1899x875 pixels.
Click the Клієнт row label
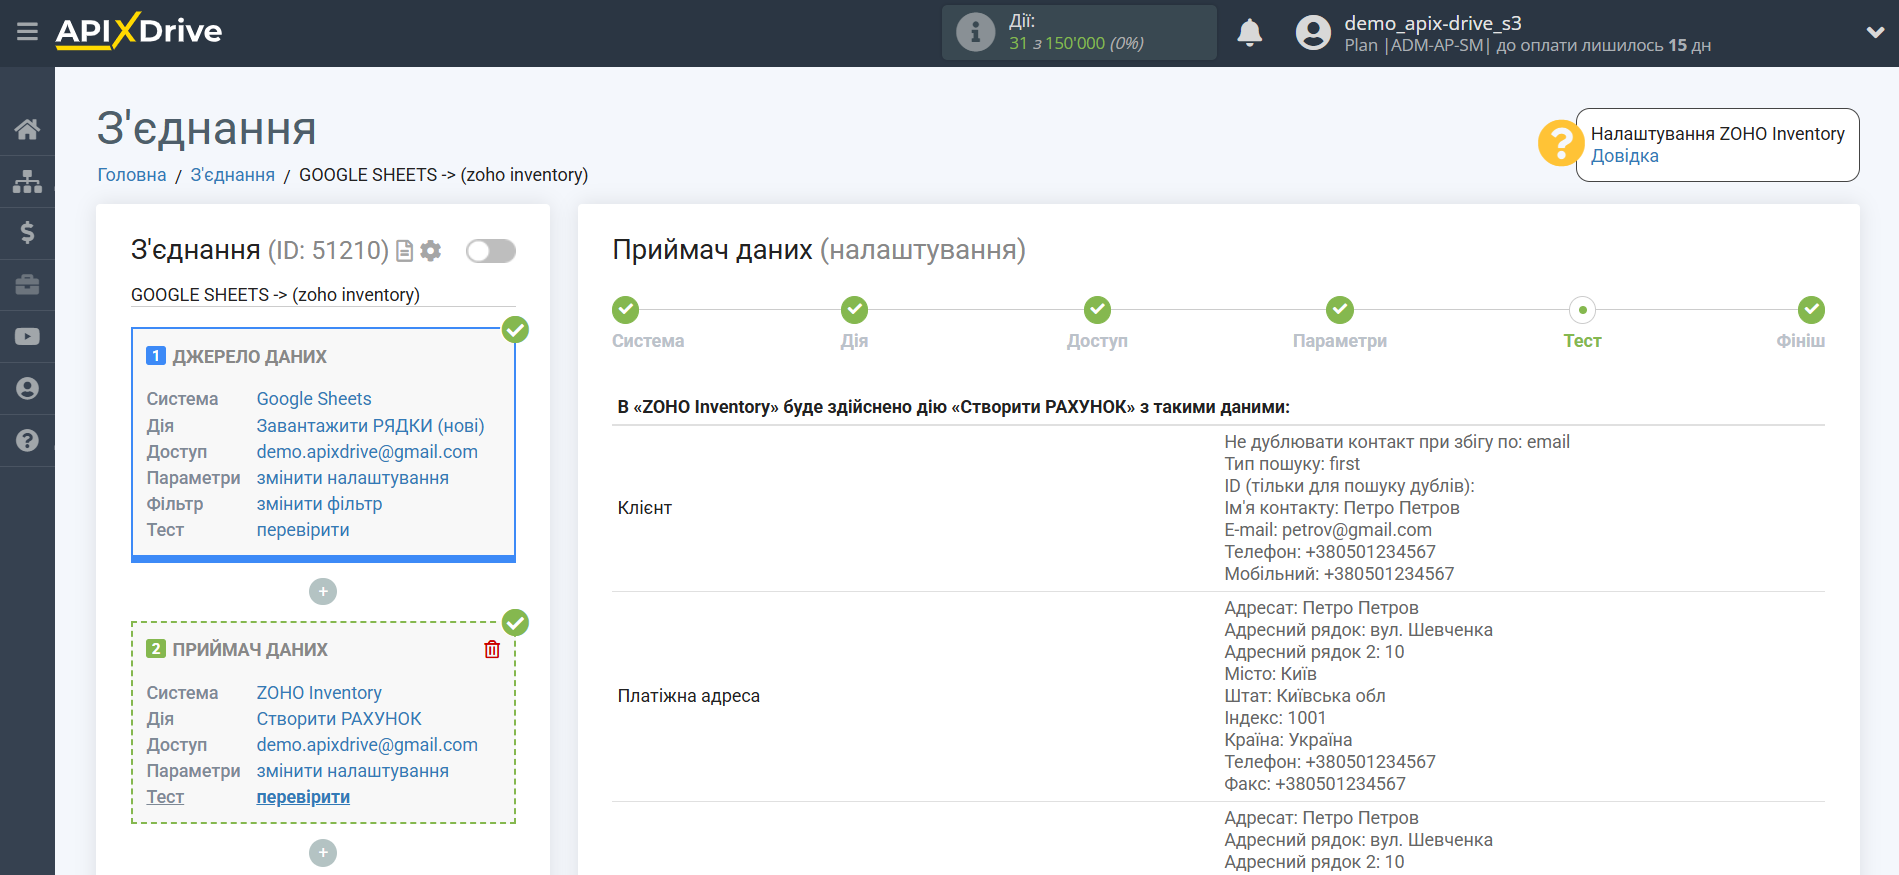[645, 508]
